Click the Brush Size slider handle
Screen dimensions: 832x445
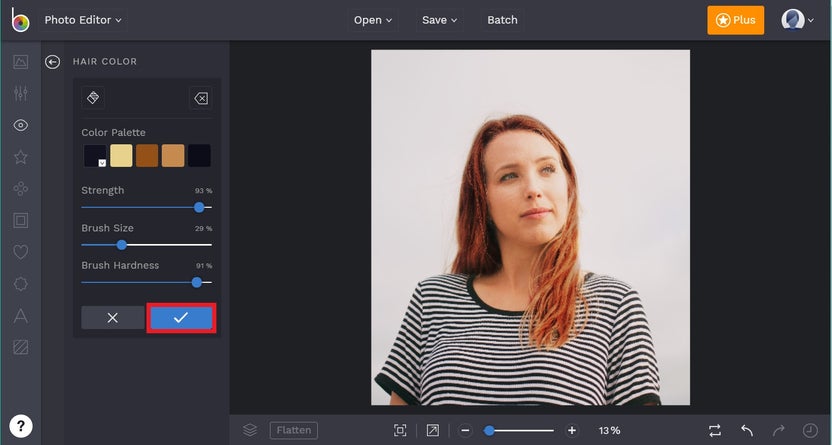[122, 245]
